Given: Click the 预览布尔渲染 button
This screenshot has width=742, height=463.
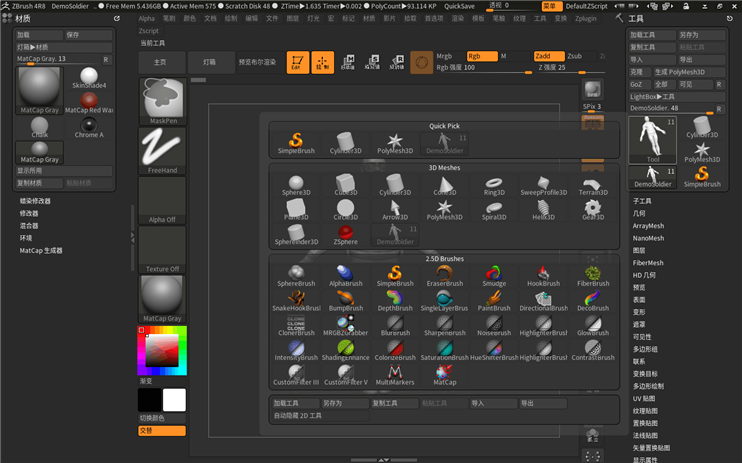Looking at the screenshot, I should [257, 62].
